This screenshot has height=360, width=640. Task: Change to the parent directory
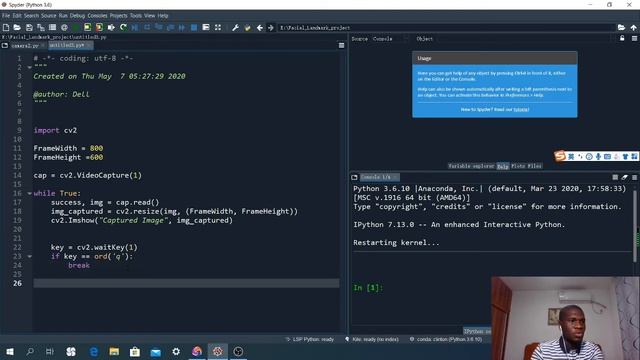tap(633, 27)
